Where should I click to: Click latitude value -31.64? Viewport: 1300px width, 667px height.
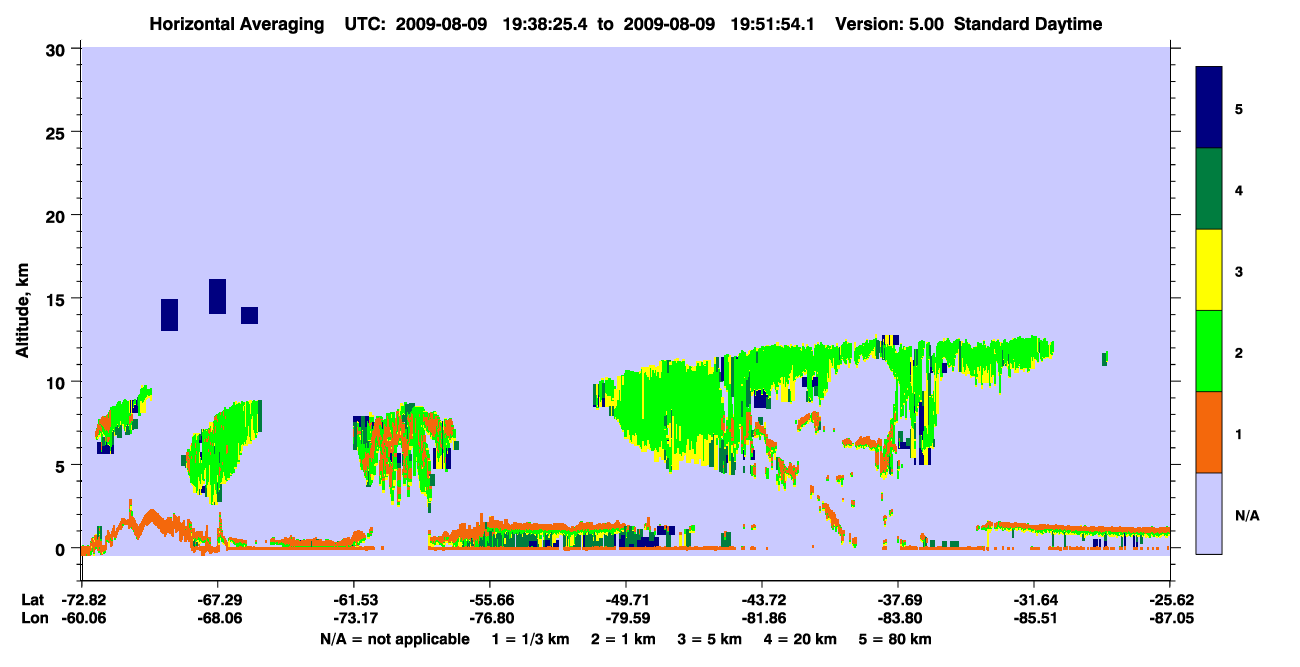(1034, 600)
